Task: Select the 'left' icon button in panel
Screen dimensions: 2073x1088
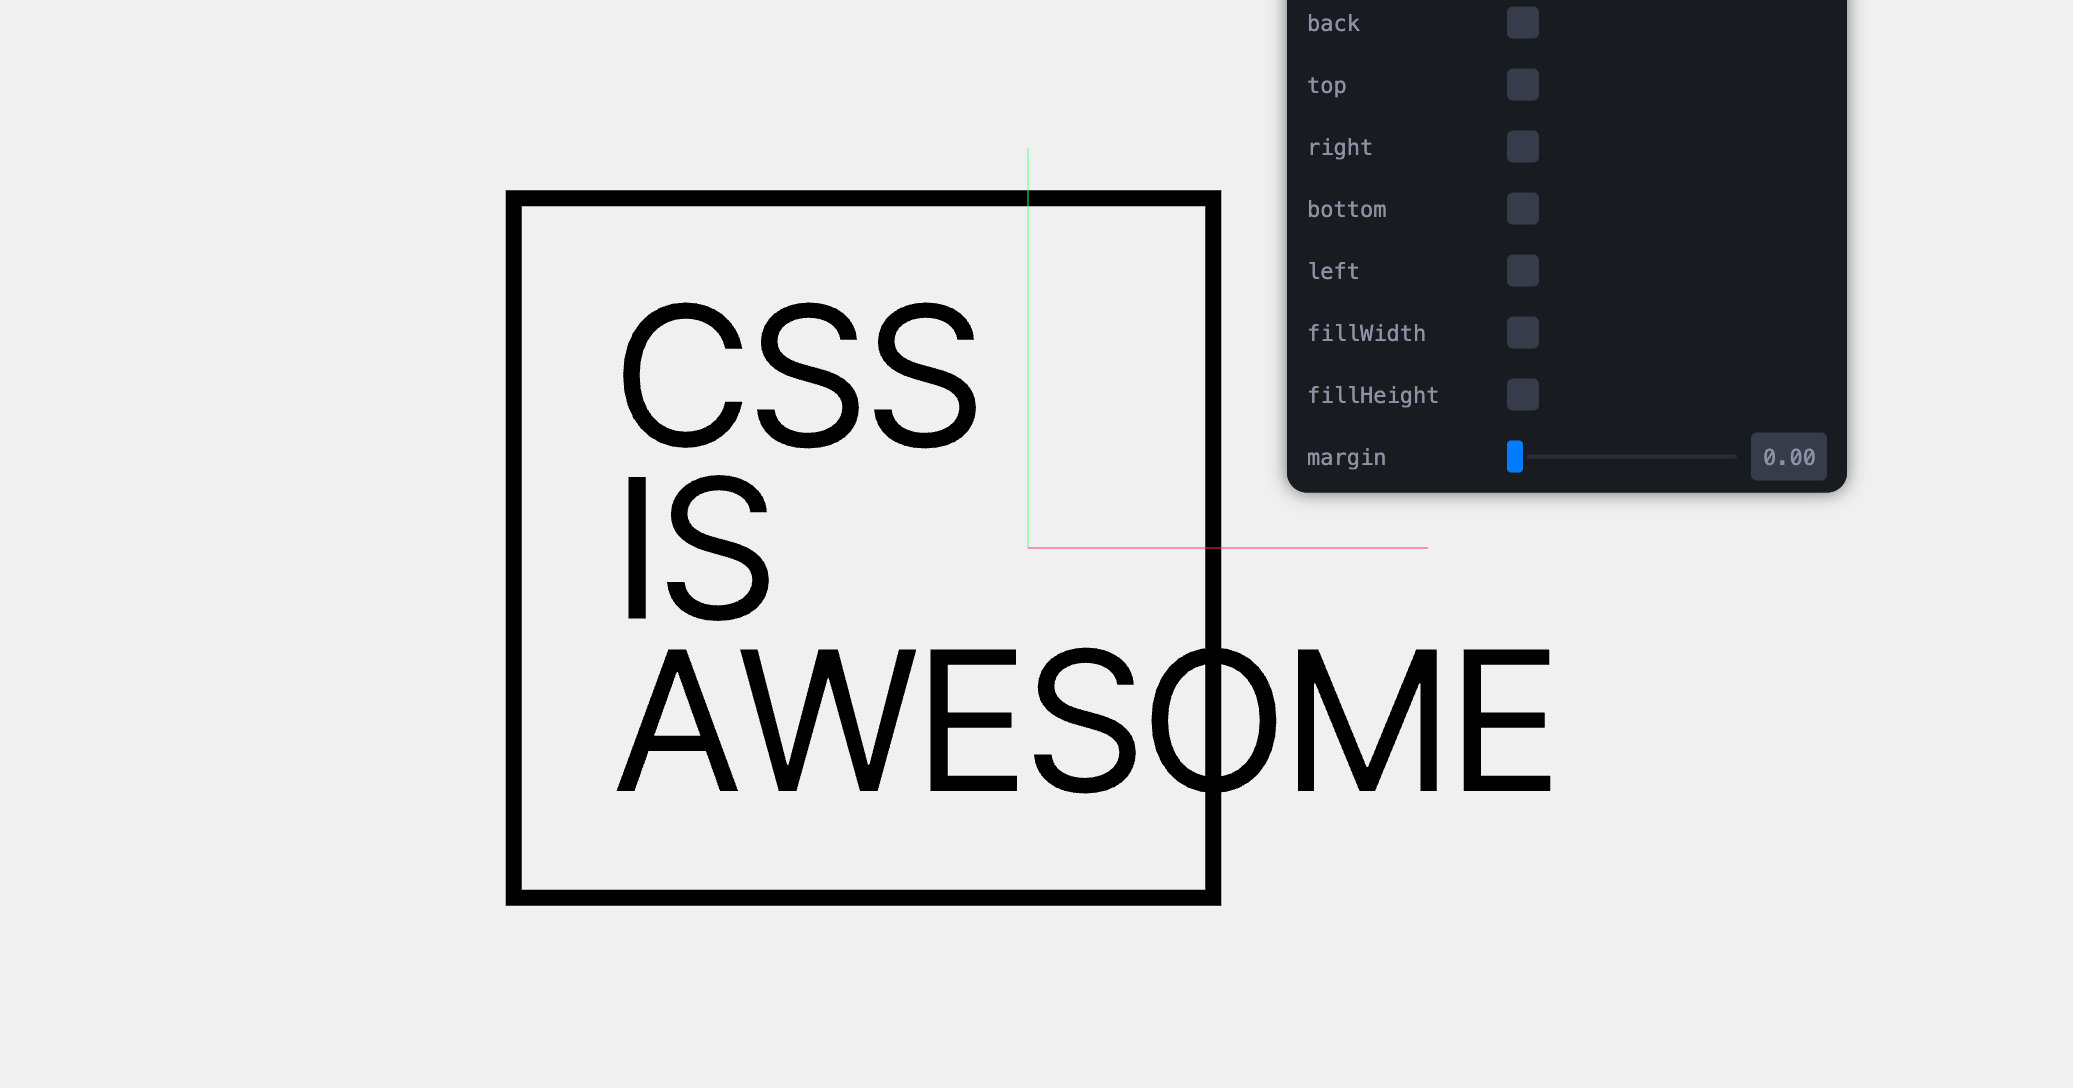Action: (1522, 270)
